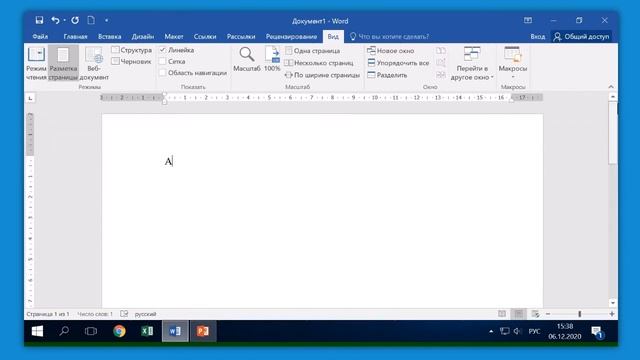Open PowerPoint from the taskbar
Image resolution: width=640 pixels, height=360 pixels.
203,331
